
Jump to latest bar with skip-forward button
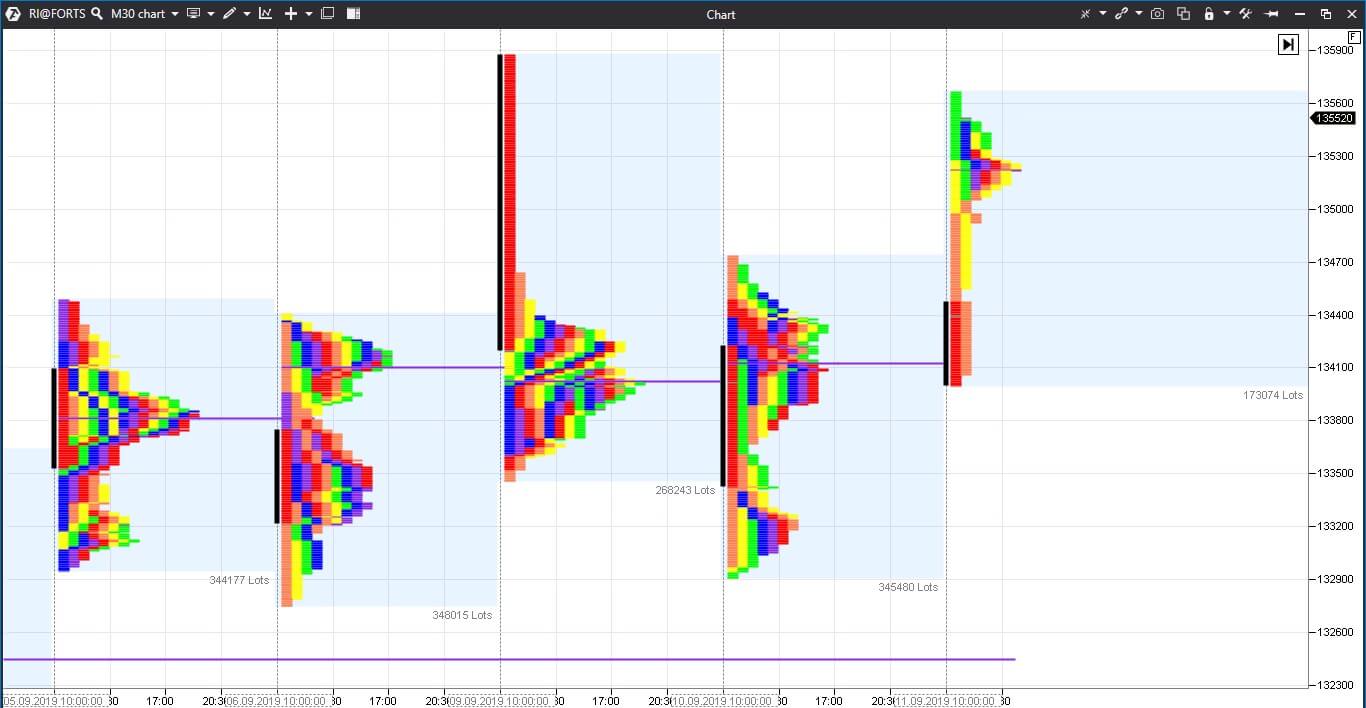(1288, 44)
